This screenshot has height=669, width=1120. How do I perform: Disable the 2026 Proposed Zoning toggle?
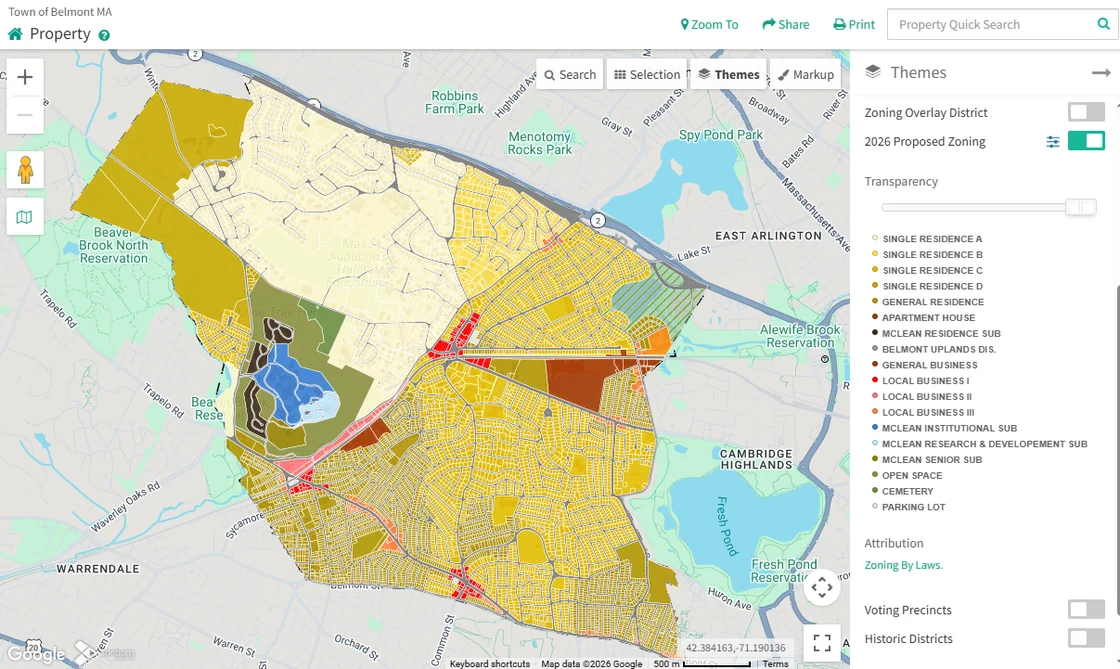[x=1086, y=141]
